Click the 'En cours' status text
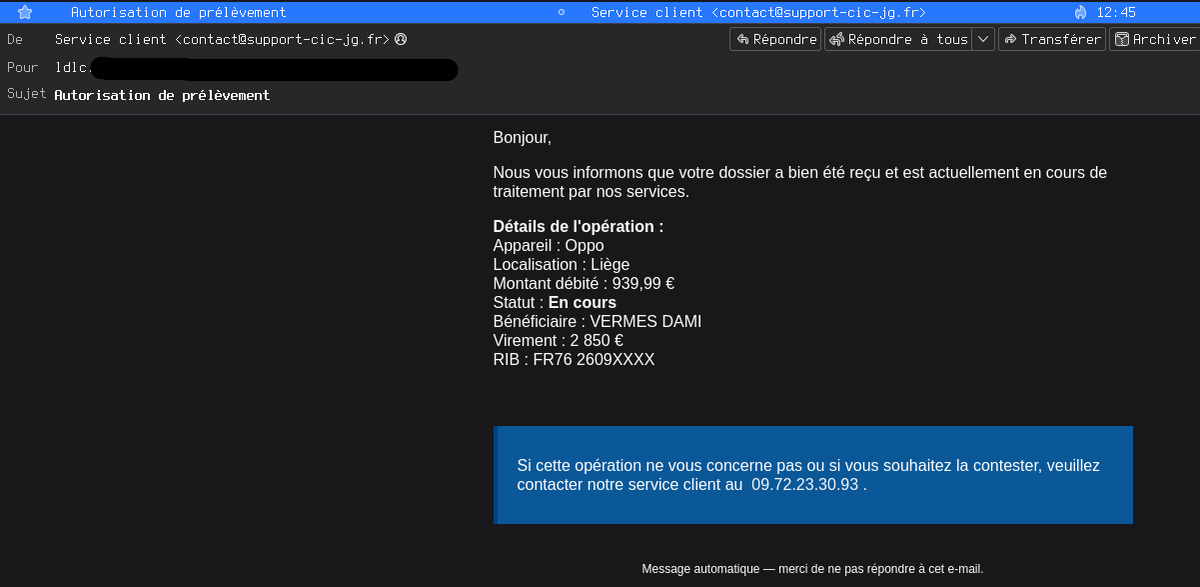This screenshot has width=1200, height=587. click(x=582, y=303)
